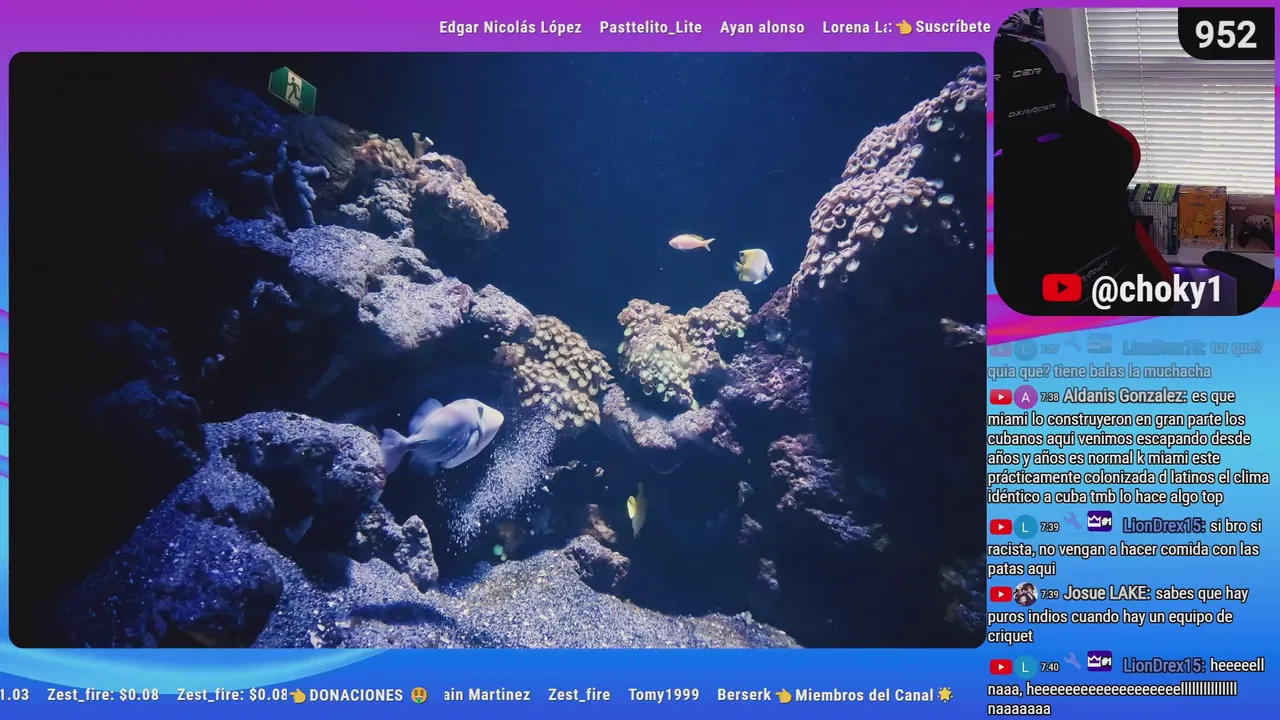This screenshot has height=720, width=1280.
Task: Click 'Pasttelito_Lite' in the top ticker
Action: tap(651, 28)
